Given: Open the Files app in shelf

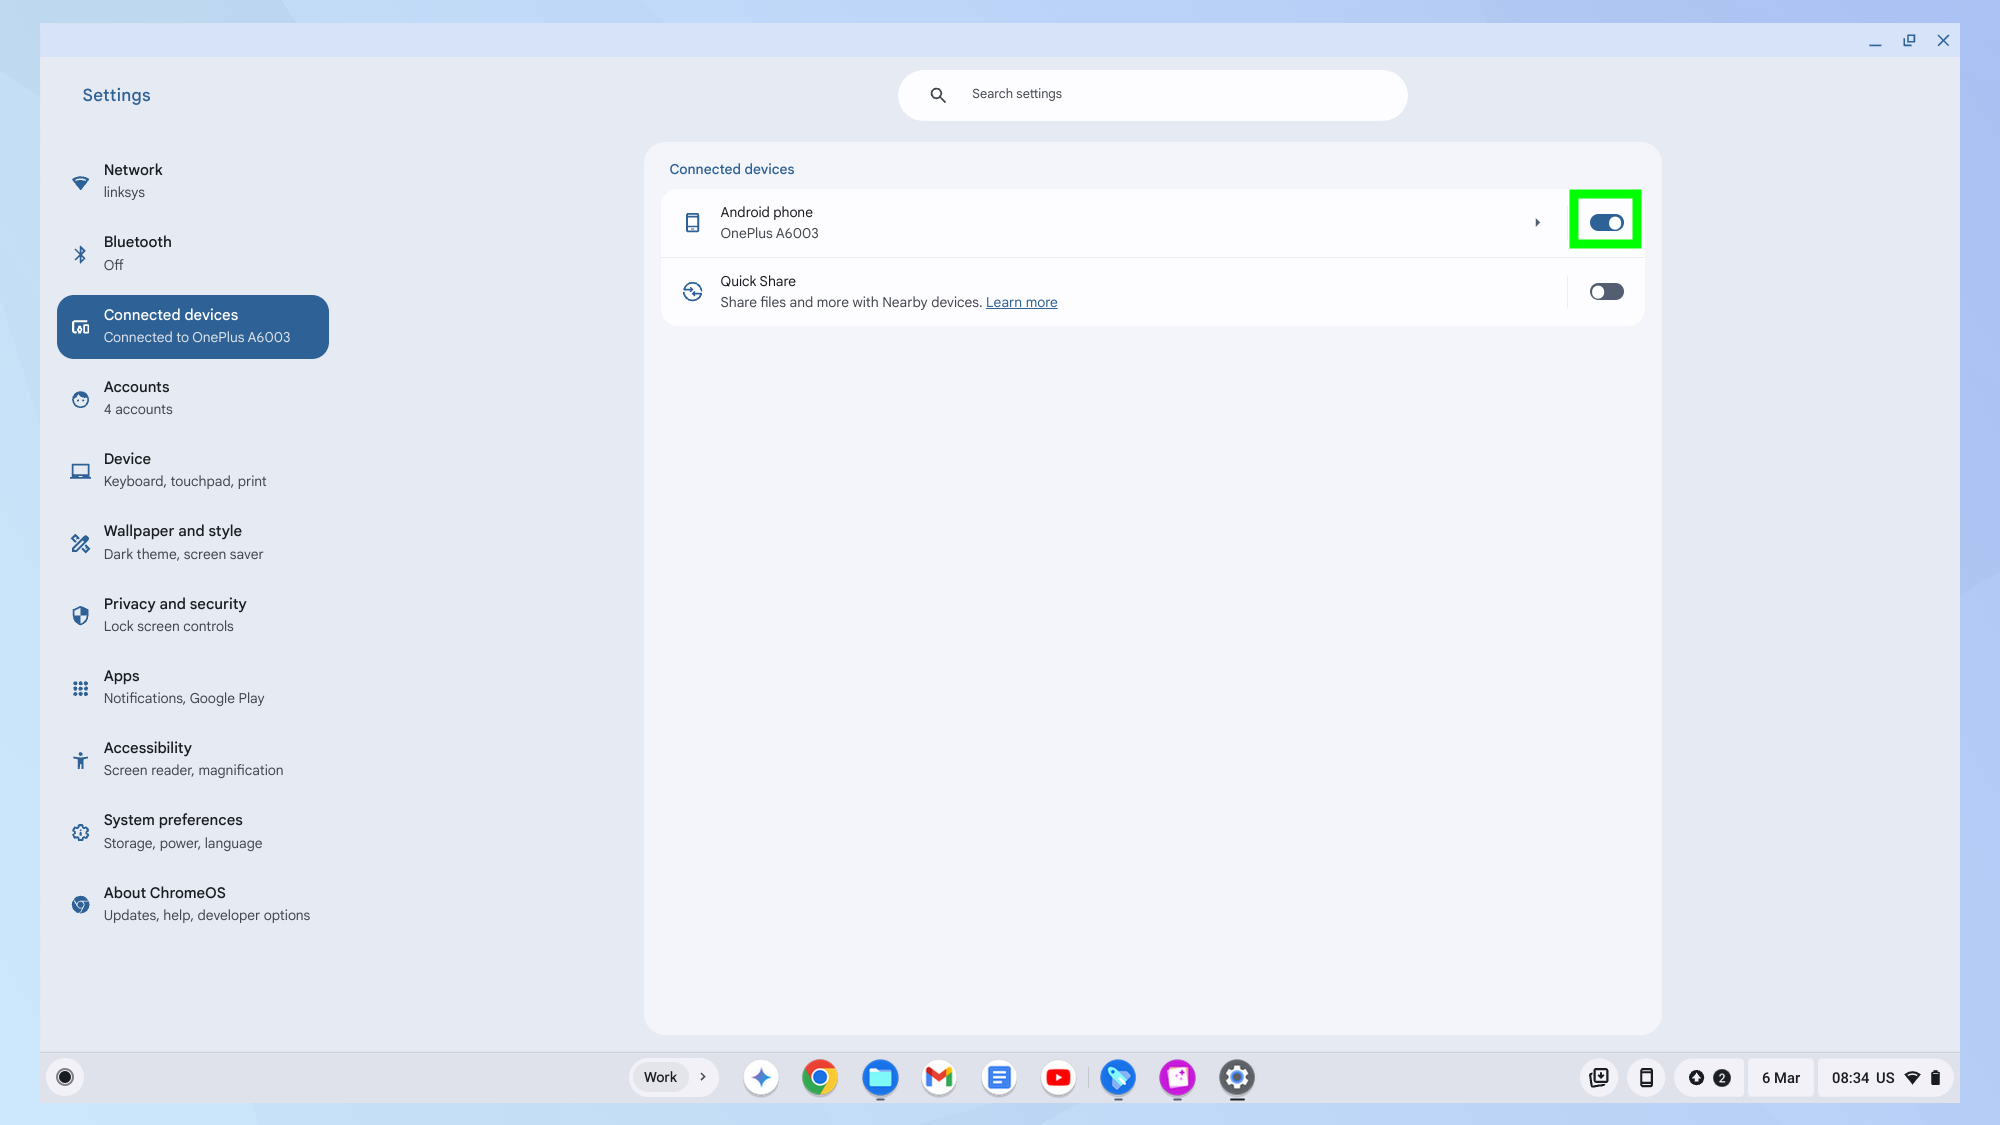Looking at the screenshot, I should coord(880,1077).
